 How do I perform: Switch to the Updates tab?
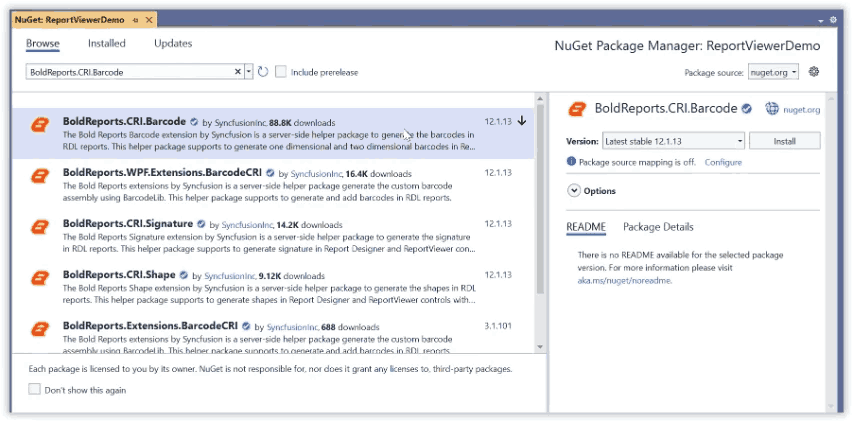click(x=173, y=44)
